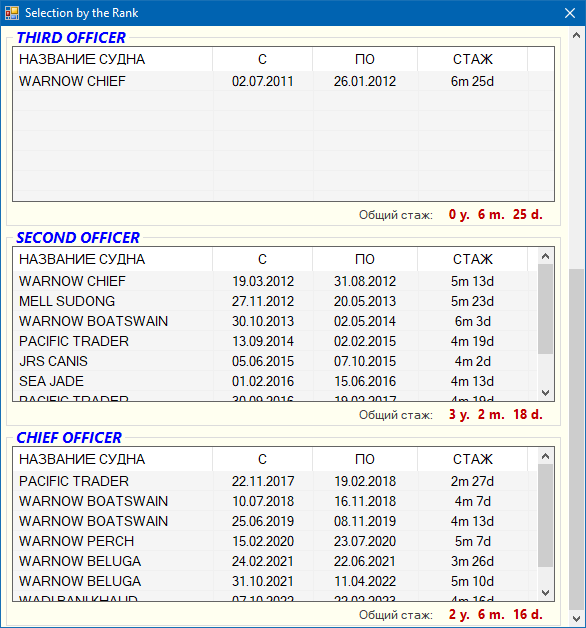This screenshot has height=628, width=586.
Task: Click date 02.07.2011 in Third Officer table
Action: click(263, 81)
